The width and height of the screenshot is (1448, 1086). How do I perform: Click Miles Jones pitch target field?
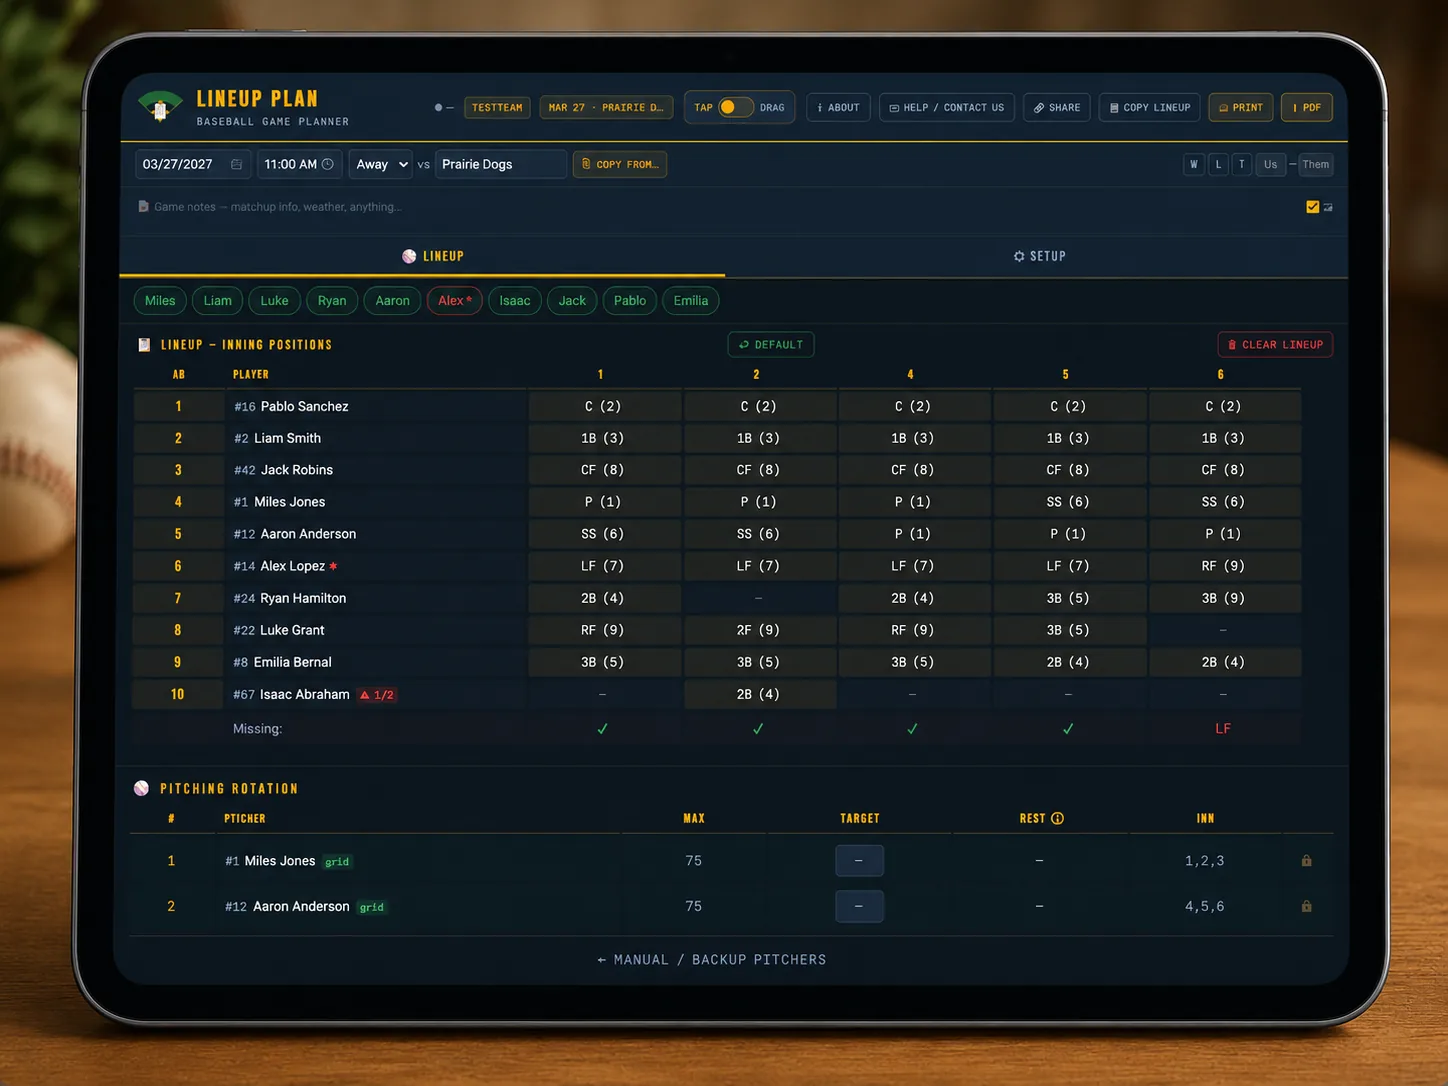pyautogui.click(x=859, y=861)
